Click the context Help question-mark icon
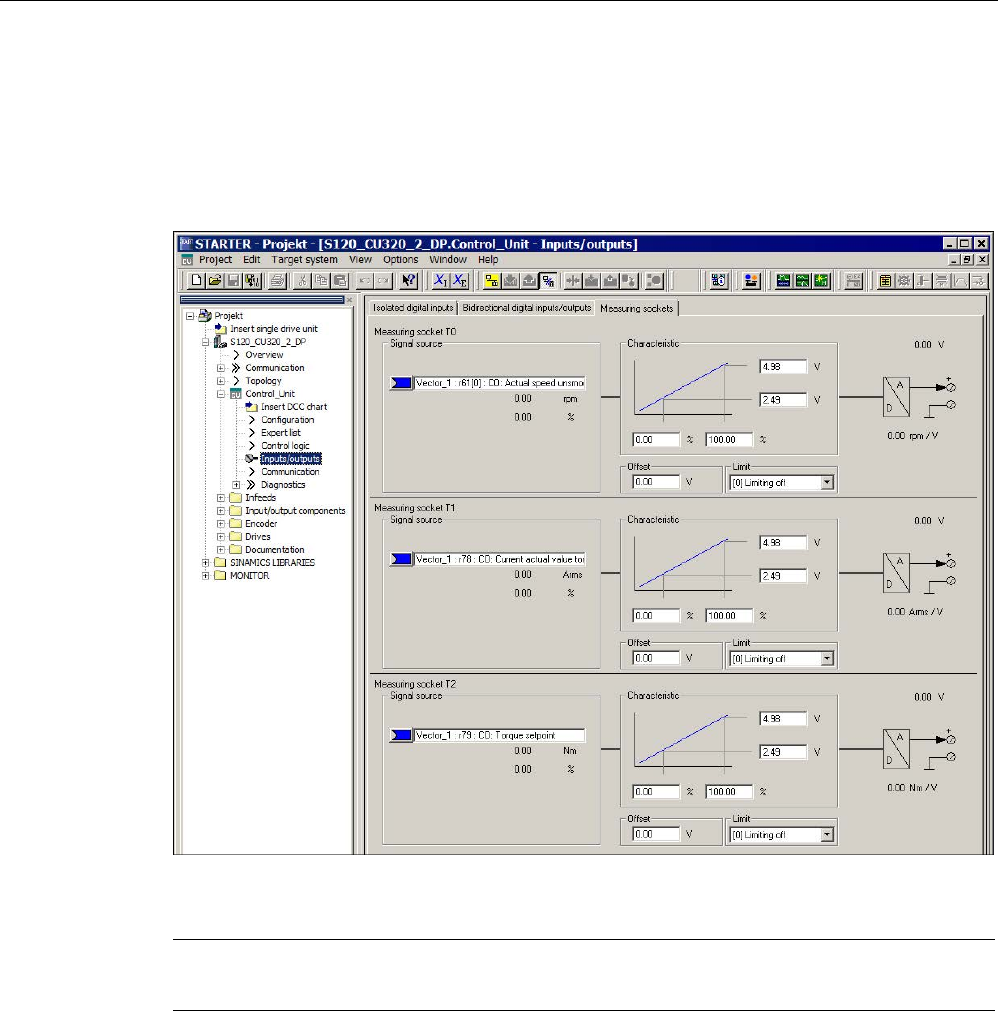The width and height of the screenshot is (998, 1011). (409, 280)
